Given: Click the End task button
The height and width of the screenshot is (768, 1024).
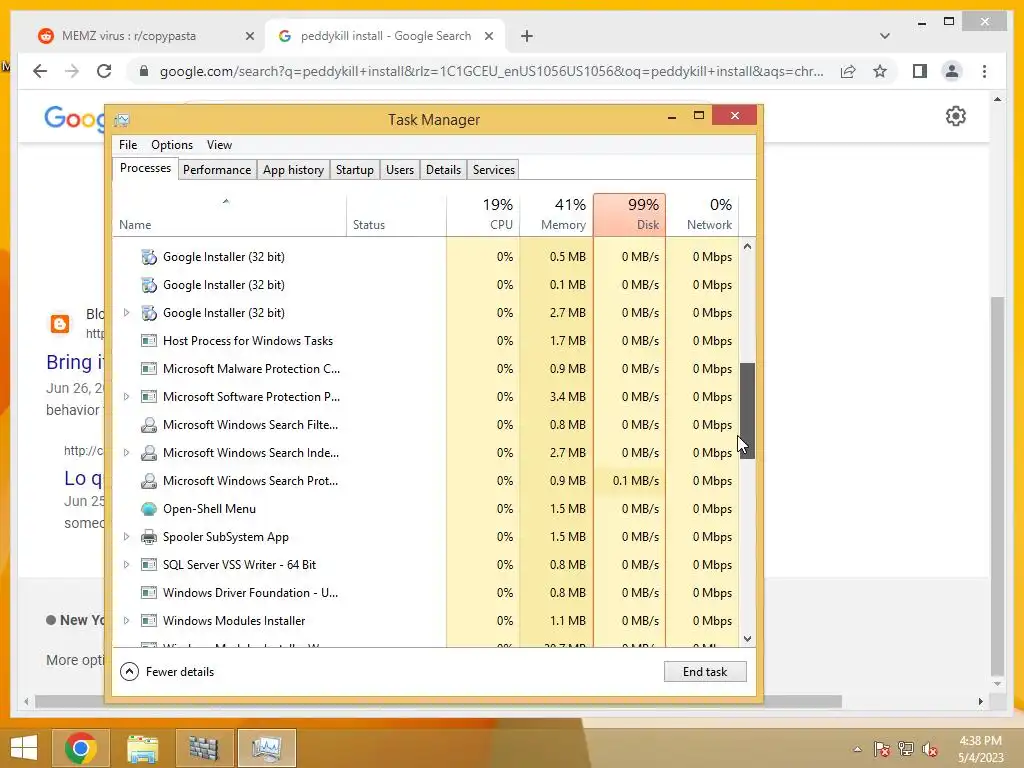Looking at the screenshot, I should [705, 671].
